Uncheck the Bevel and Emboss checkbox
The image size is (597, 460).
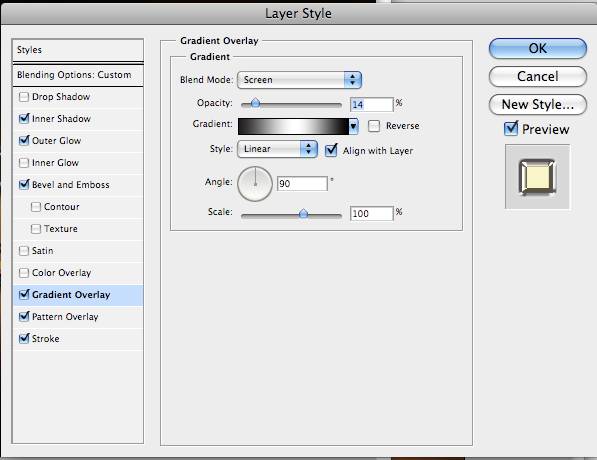24,185
